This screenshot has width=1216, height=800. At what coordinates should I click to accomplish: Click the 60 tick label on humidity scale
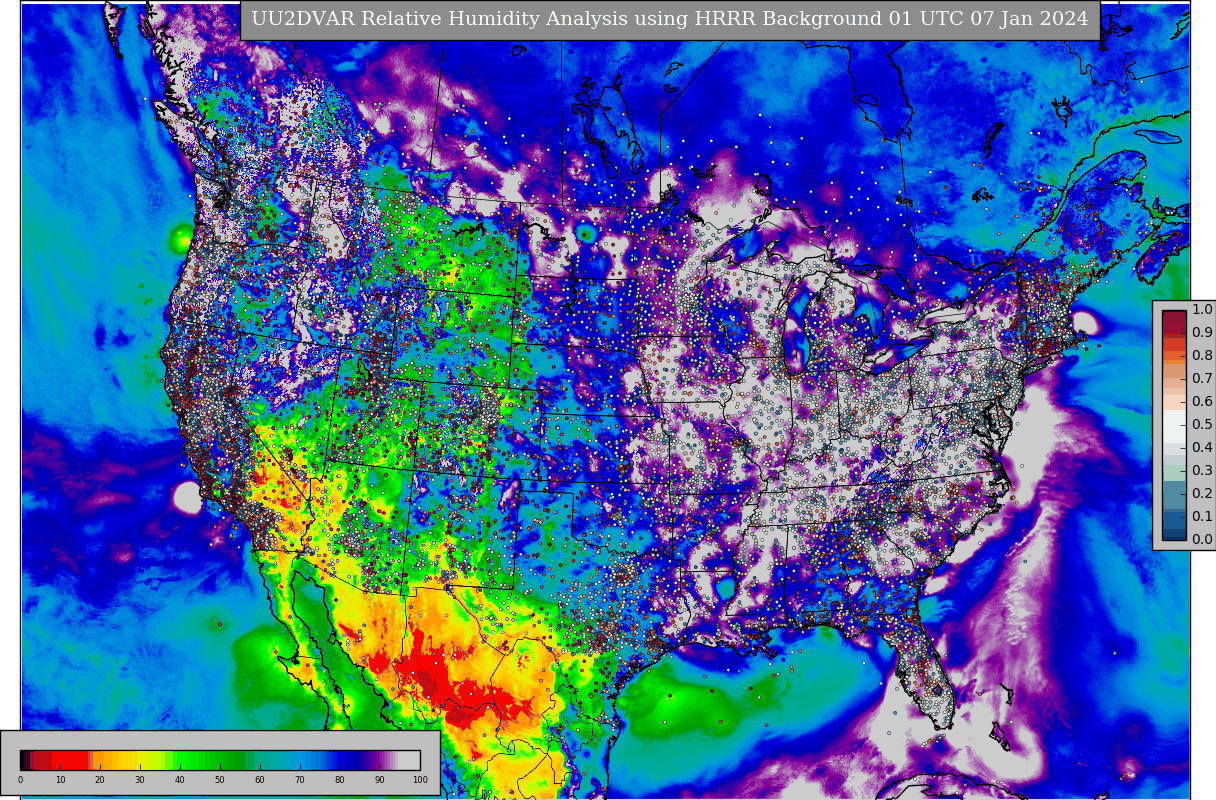pyautogui.click(x=260, y=780)
